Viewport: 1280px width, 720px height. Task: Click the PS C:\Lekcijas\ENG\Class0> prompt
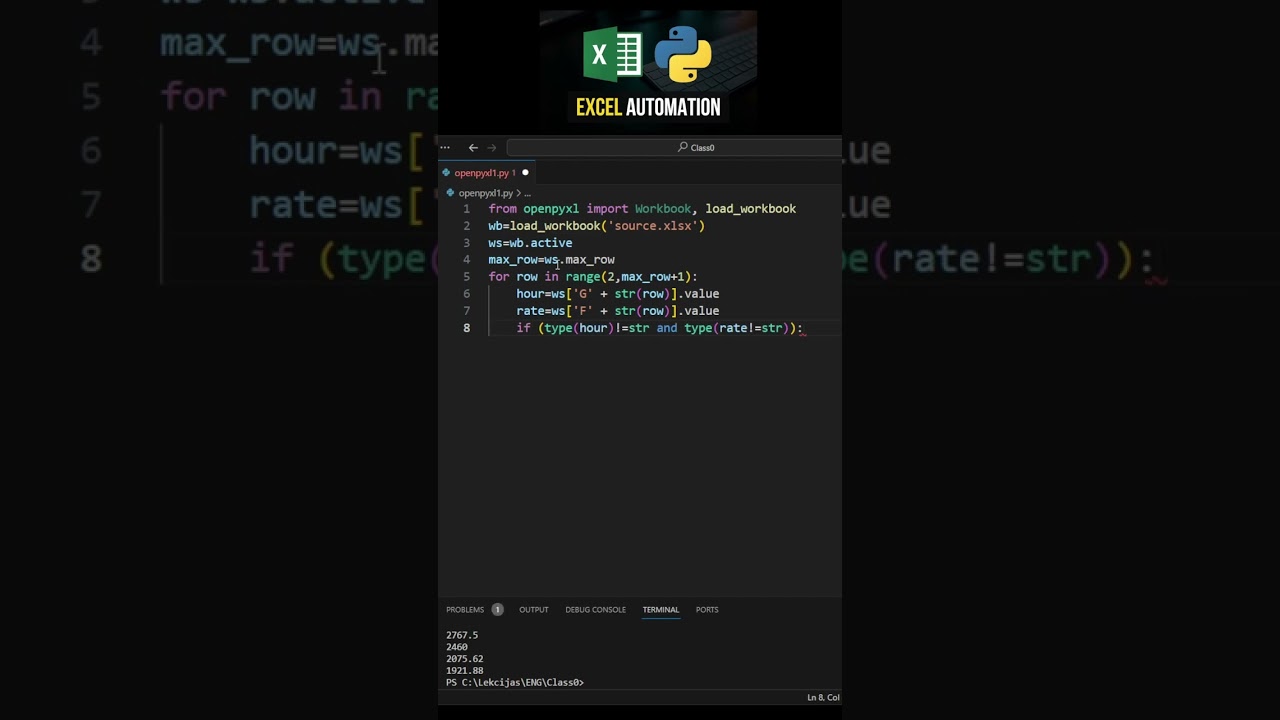pyautogui.click(x=515, y=683)
